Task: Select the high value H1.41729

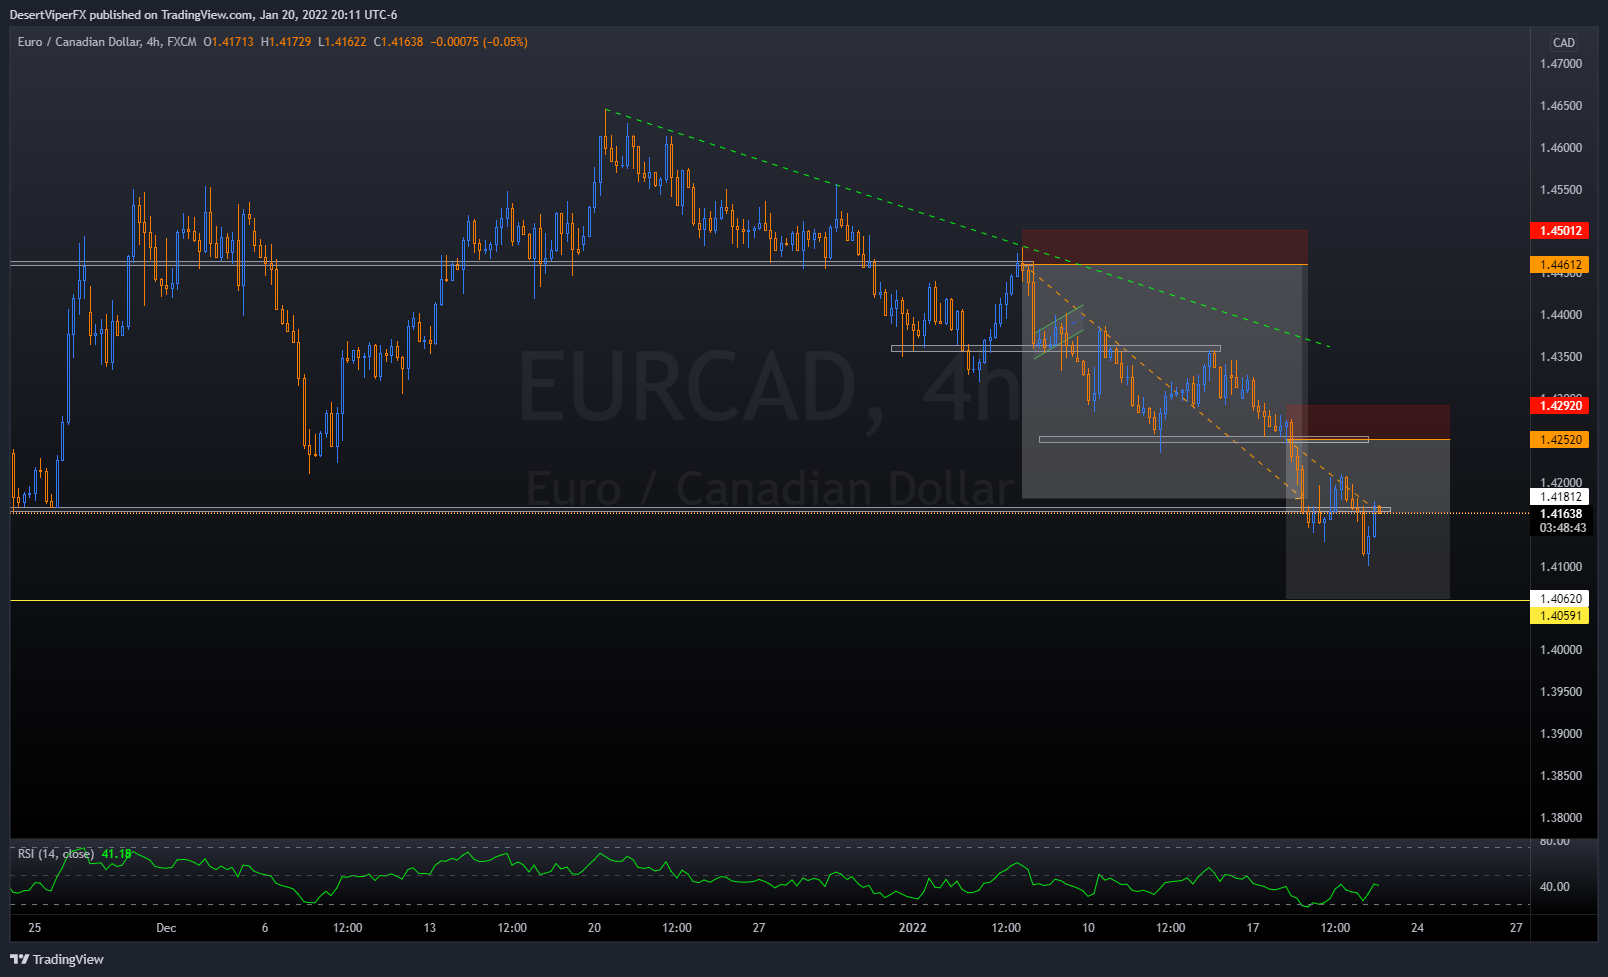Action: click(x=285, y=42)
